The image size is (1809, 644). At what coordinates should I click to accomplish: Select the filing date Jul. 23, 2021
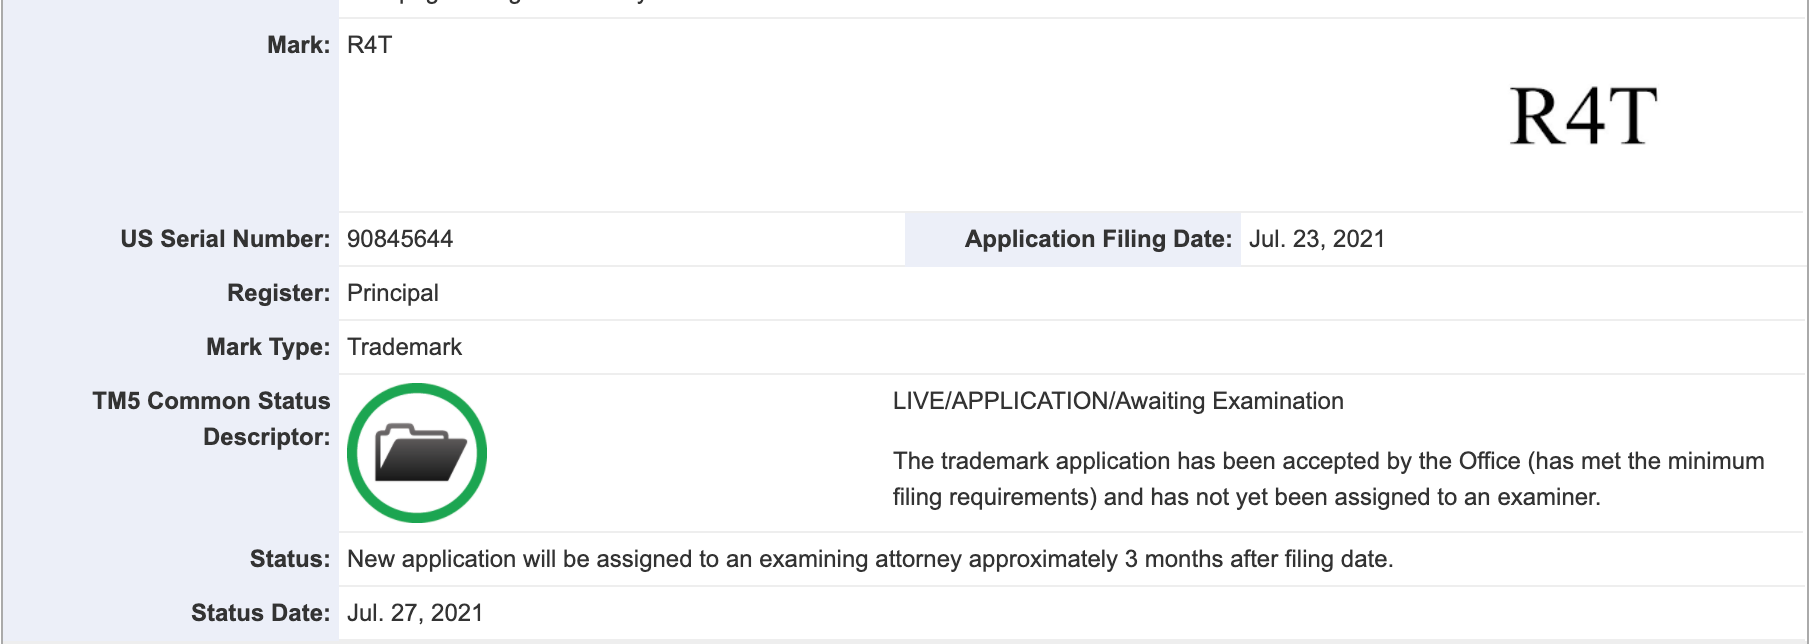tap(1316, 239)
